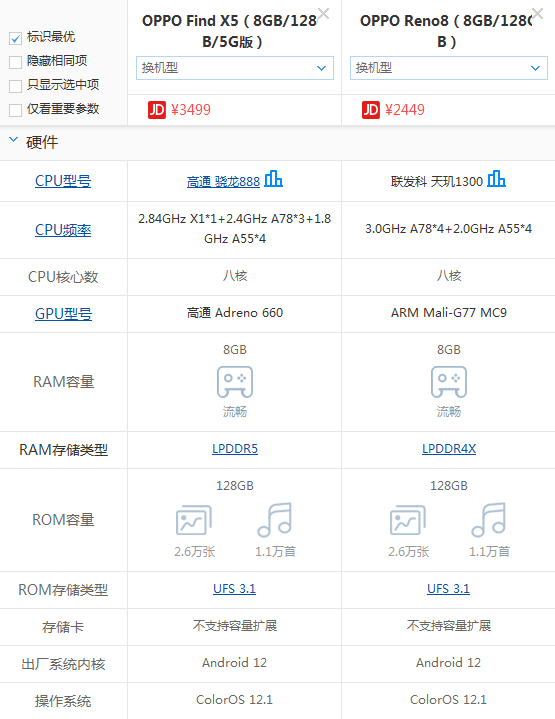Click the 2.84GHz X1*1 frequency cell
Viewport: 555px width, 719px height.
pyautogui.click(x=235, y=229)
